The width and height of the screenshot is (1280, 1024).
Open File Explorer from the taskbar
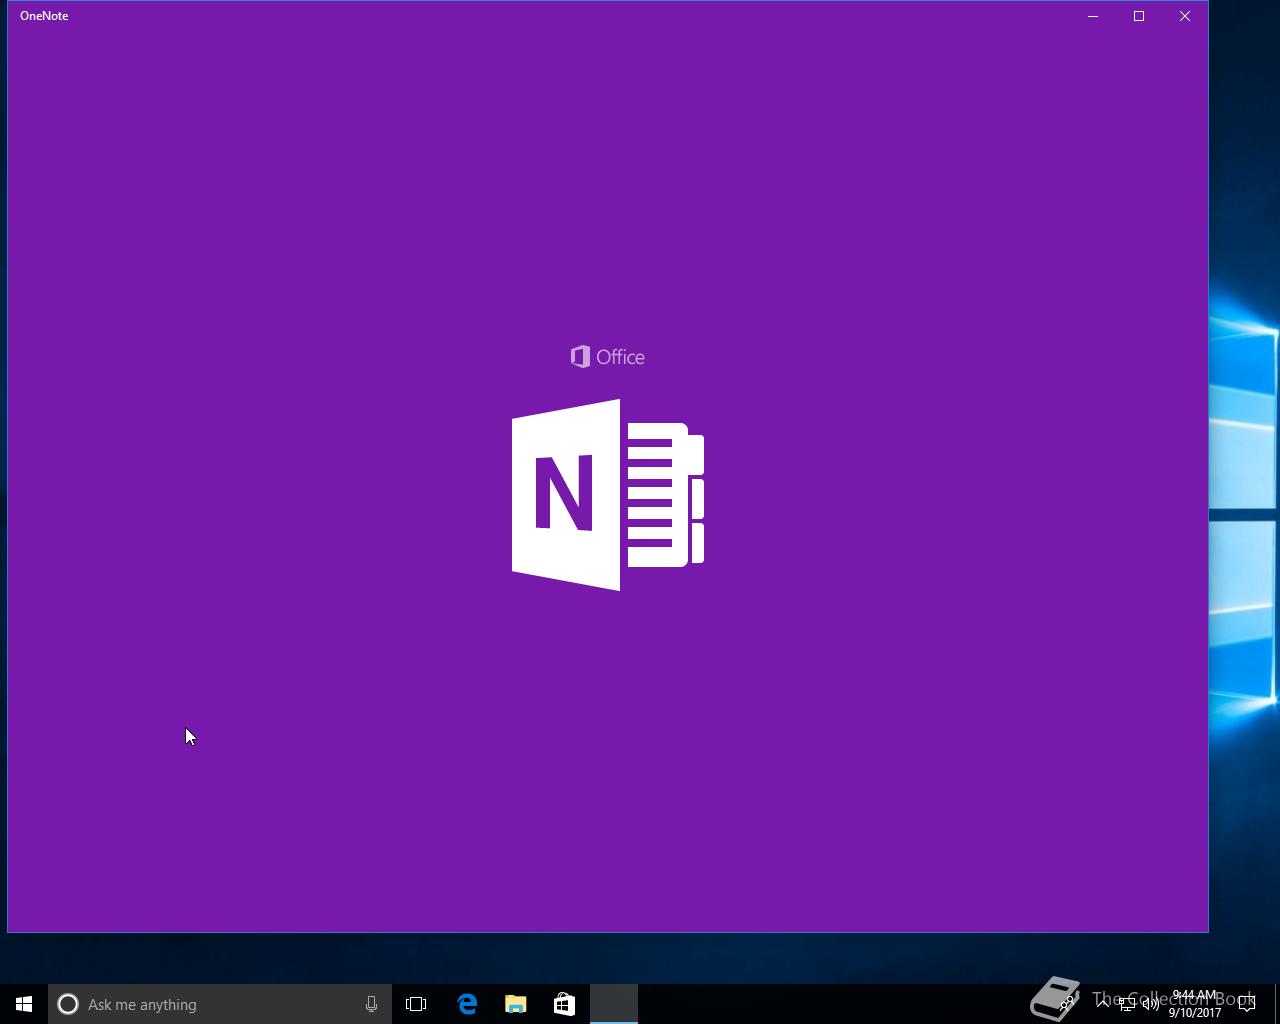coord(516,1004)
